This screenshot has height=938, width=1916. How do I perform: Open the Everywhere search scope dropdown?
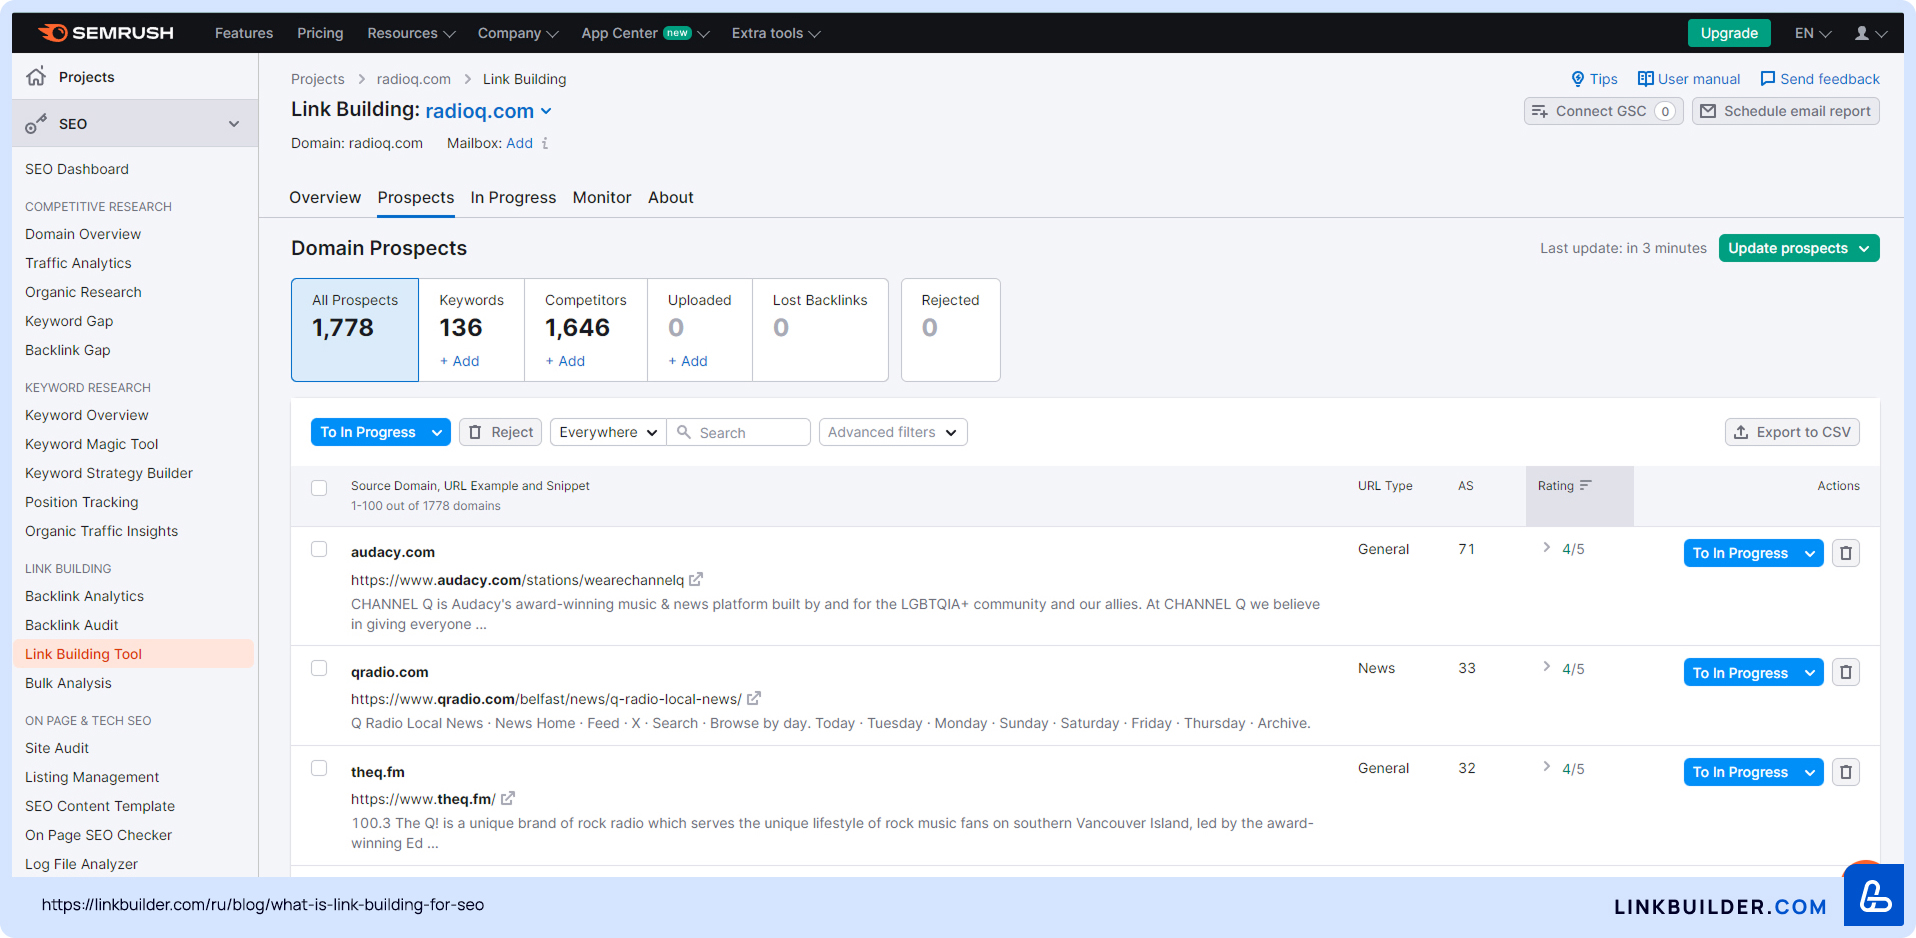[608, 432]
